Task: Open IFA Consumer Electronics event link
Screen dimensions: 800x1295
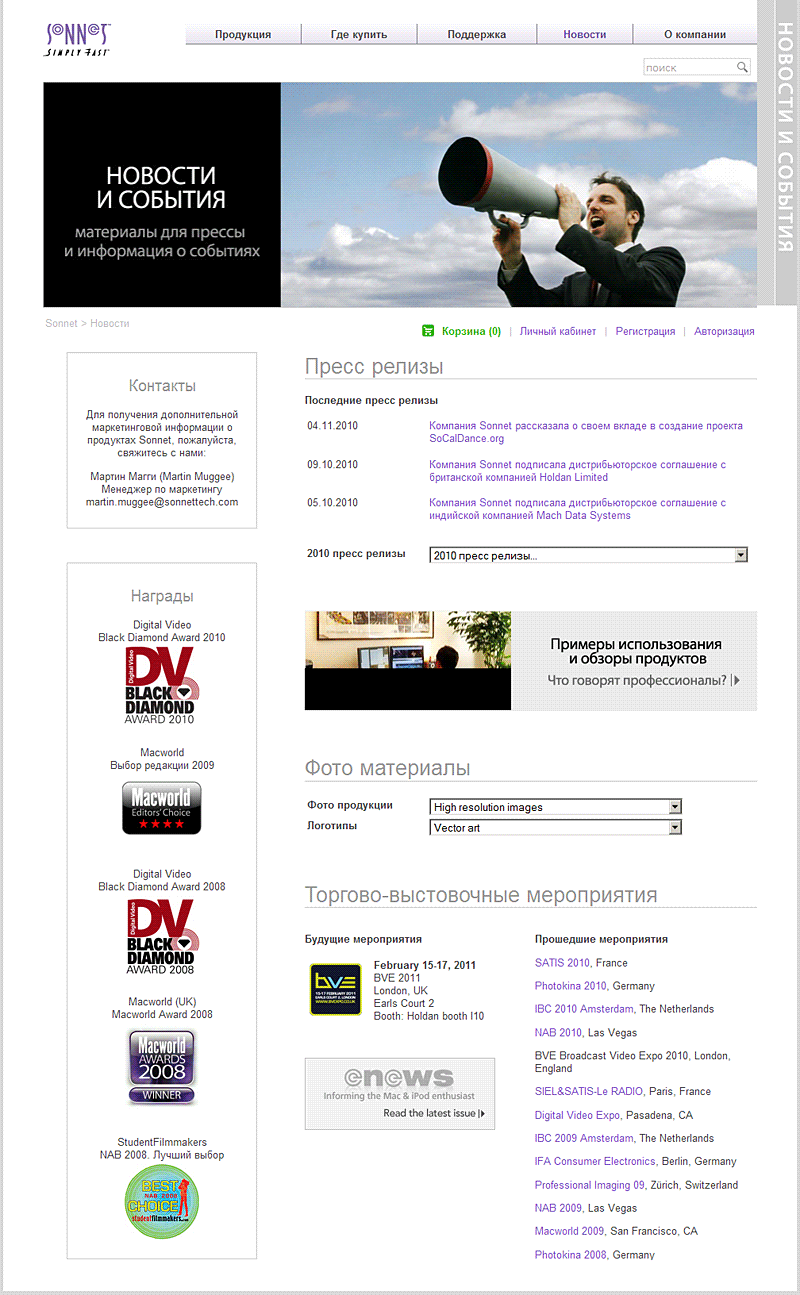Action: 595,1161
